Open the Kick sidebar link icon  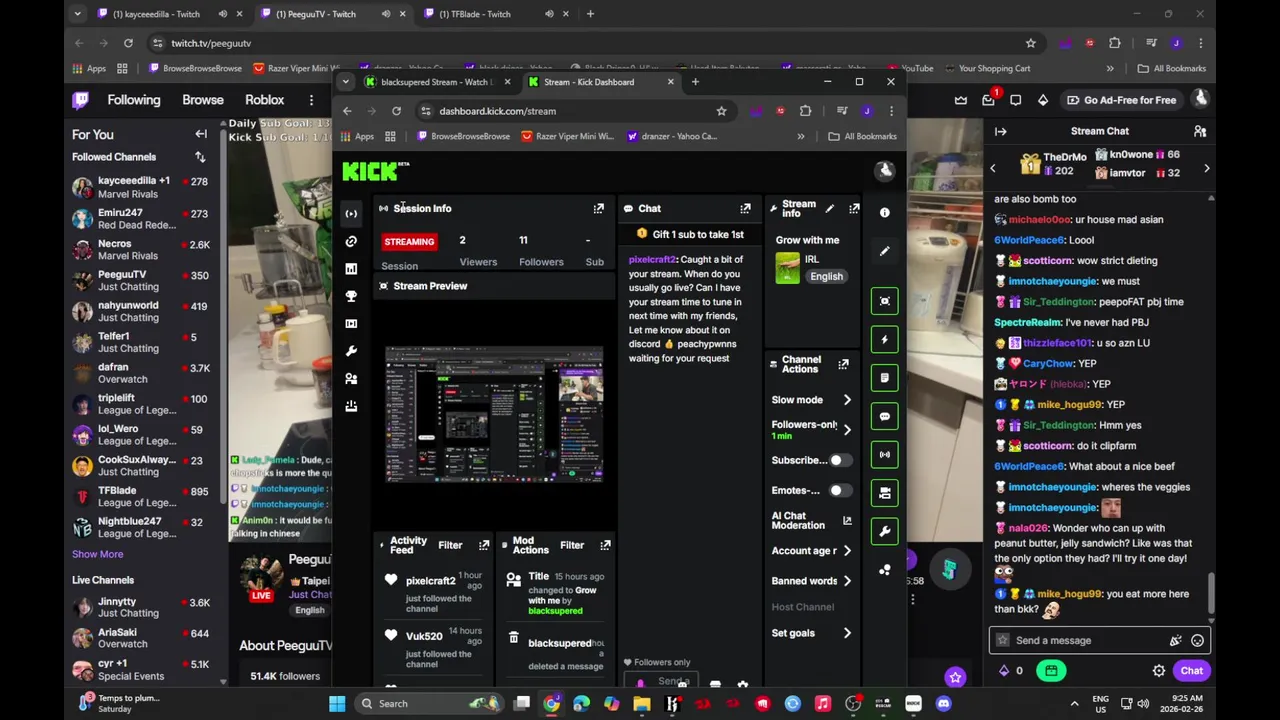pos(351,241)
